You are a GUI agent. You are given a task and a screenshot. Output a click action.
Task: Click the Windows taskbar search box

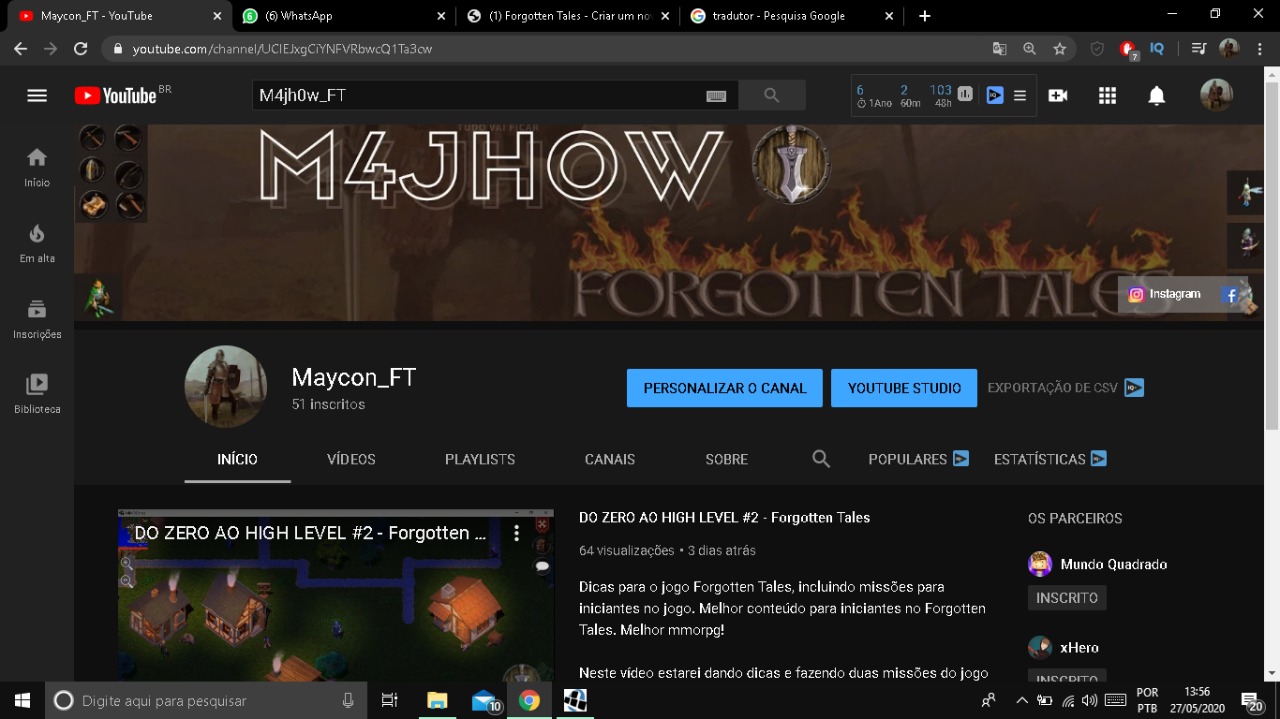pyautogui.click(x=208, y=700)
